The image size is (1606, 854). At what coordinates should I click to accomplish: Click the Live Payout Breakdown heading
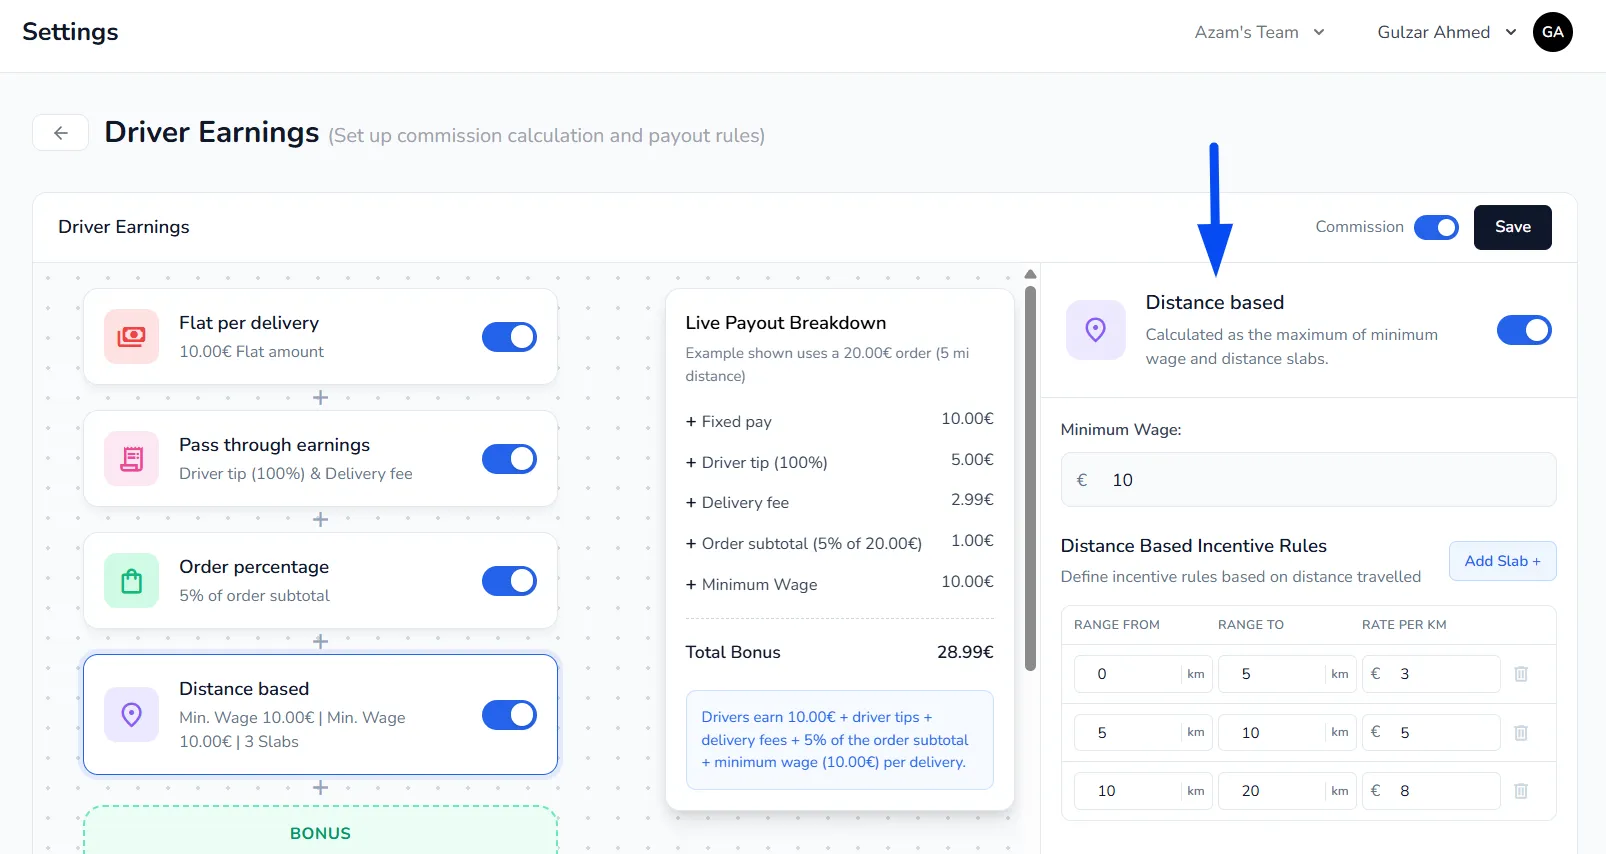786,323
